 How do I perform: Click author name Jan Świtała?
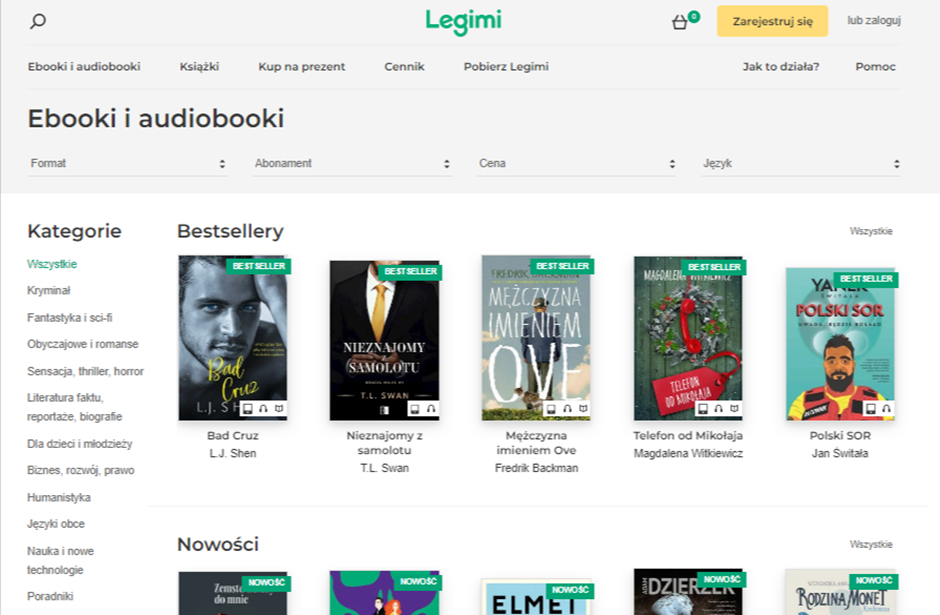click(840, 454)
